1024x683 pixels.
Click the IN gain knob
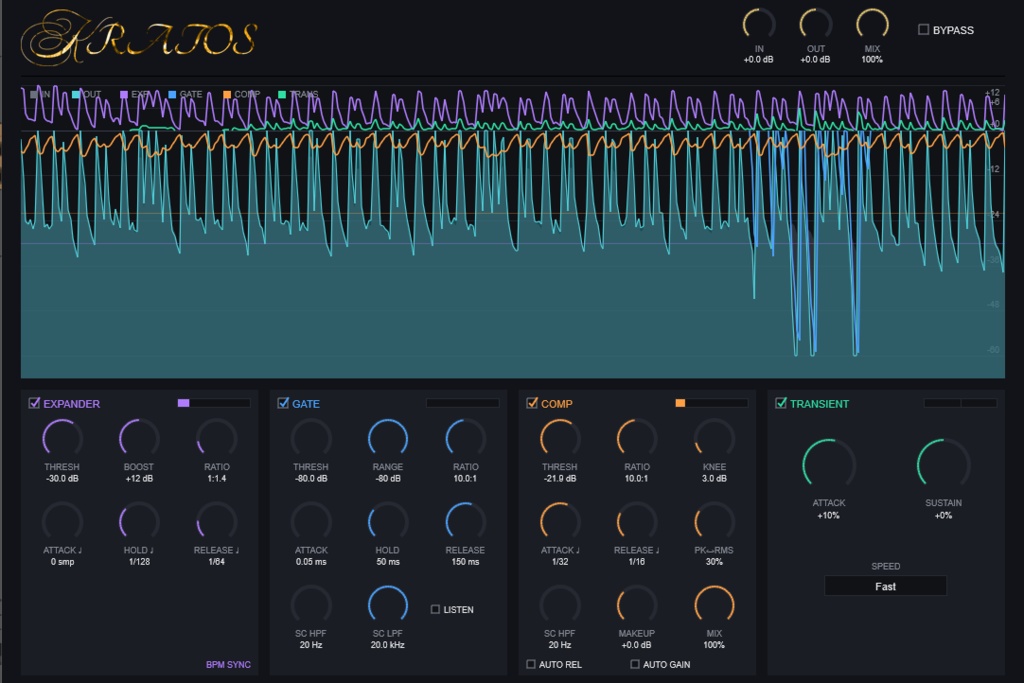click(759, 25)
